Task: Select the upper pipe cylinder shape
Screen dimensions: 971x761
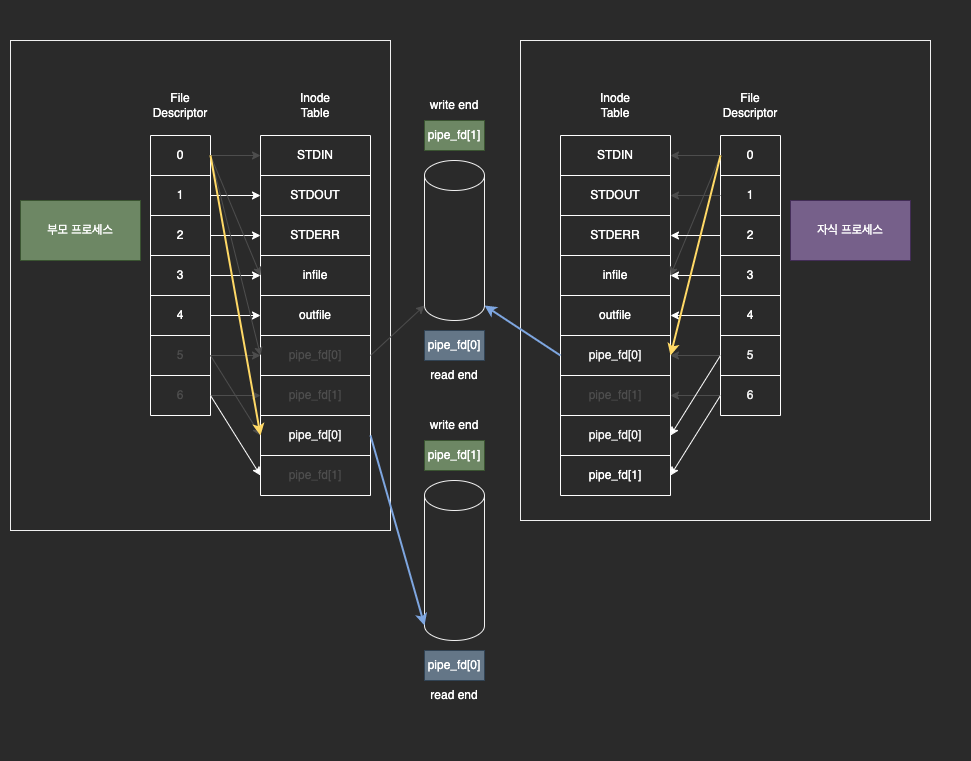Action: [x=454, y=240]
